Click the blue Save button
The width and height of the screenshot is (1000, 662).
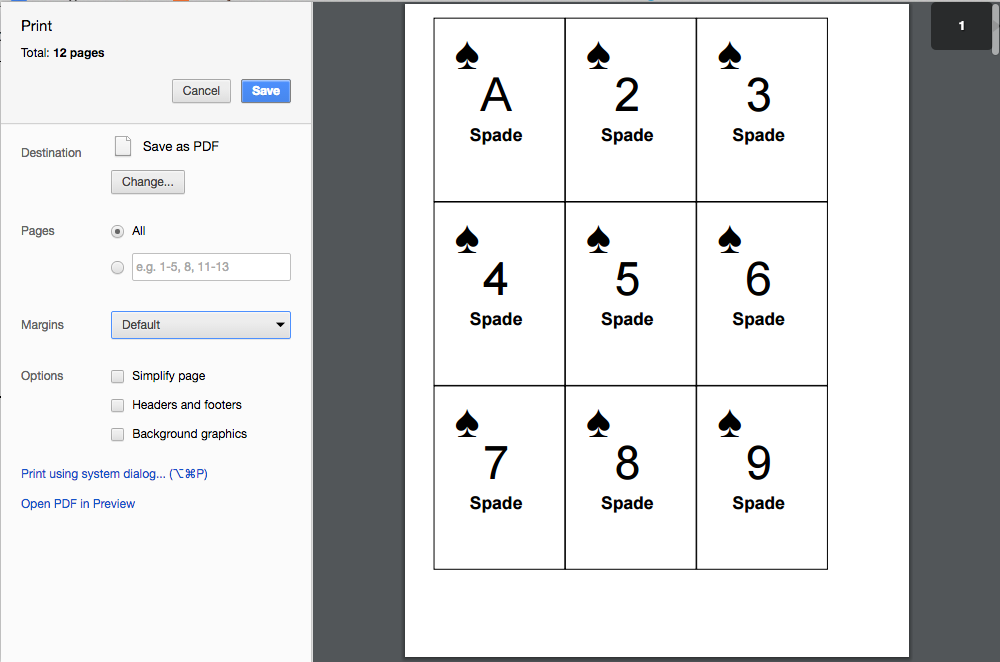pos(265,91)
